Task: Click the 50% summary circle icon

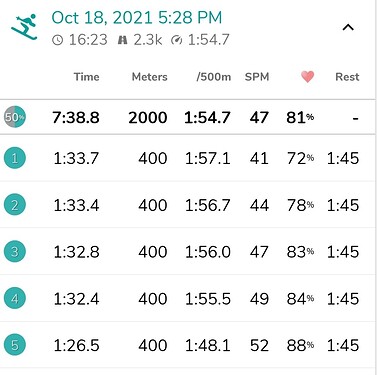Action: [x=15, y=117]
